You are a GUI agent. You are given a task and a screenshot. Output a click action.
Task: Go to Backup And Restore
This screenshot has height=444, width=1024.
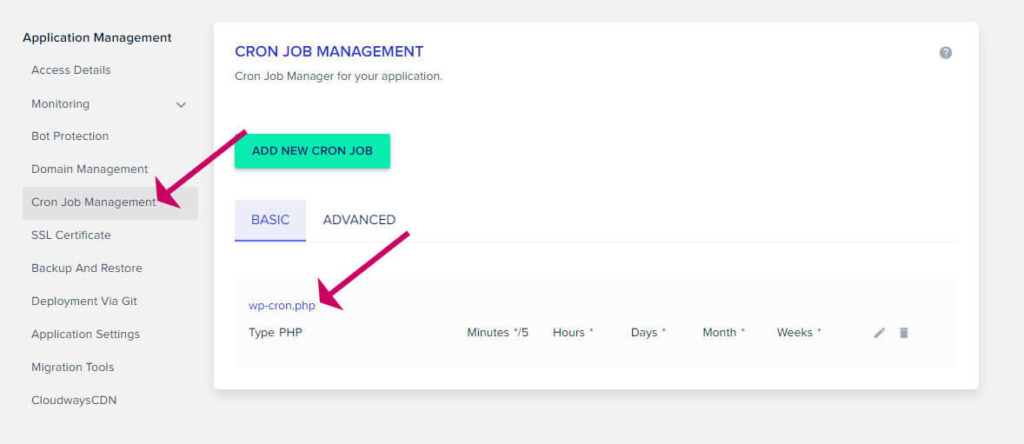[87, 268]
